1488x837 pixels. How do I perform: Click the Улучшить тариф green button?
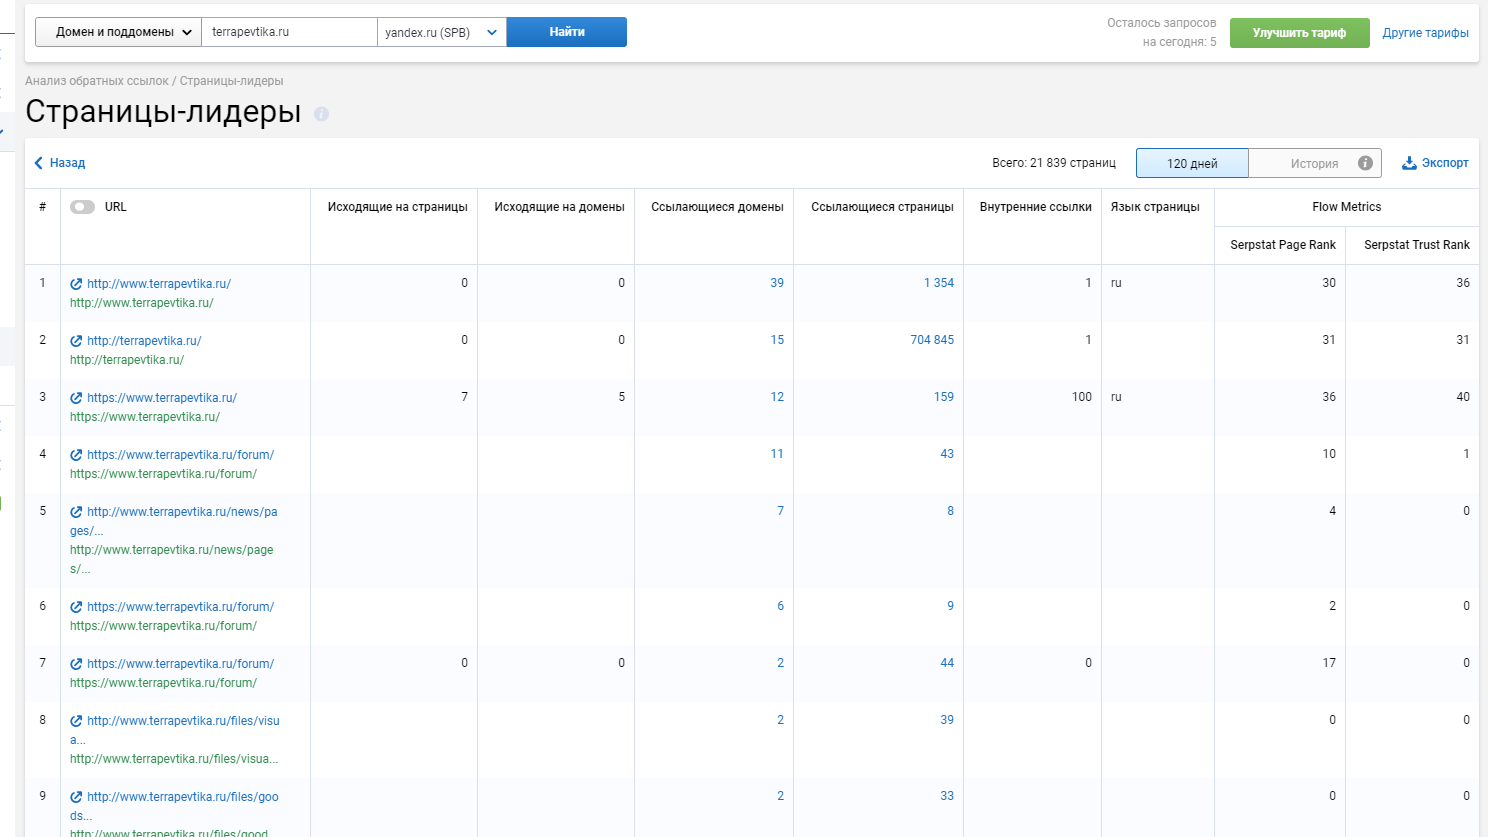point(1299,32)
